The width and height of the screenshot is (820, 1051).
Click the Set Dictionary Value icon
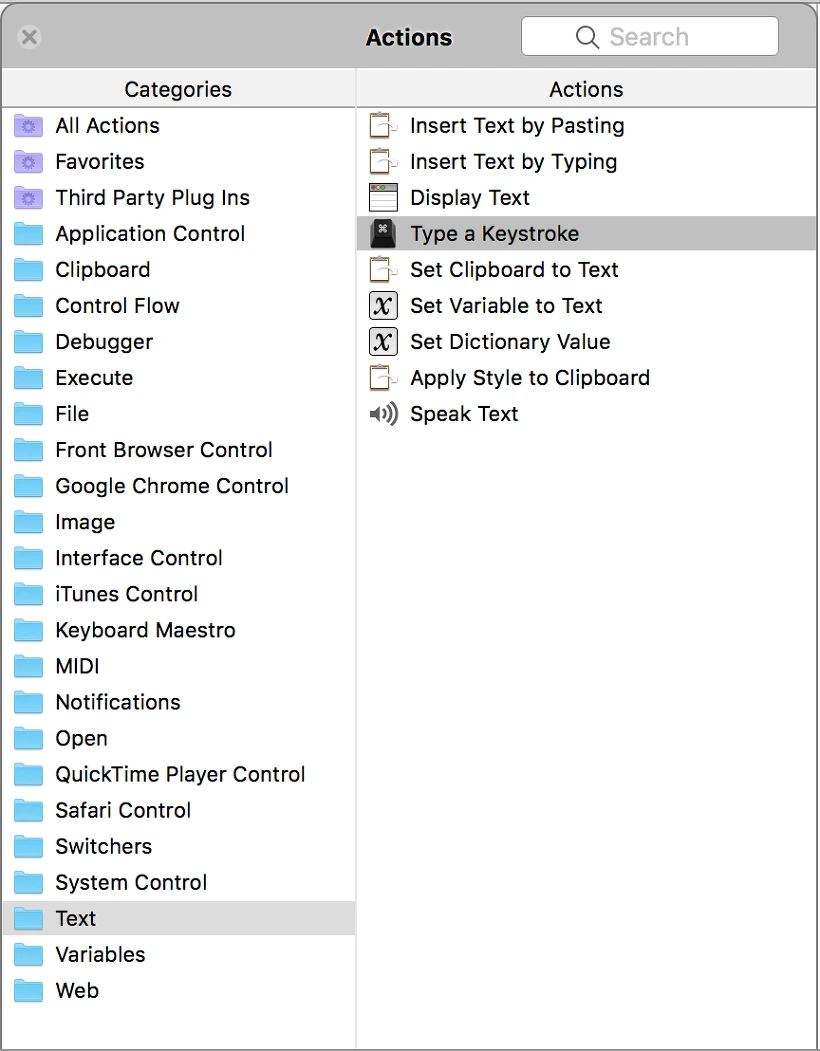point(384,342)
